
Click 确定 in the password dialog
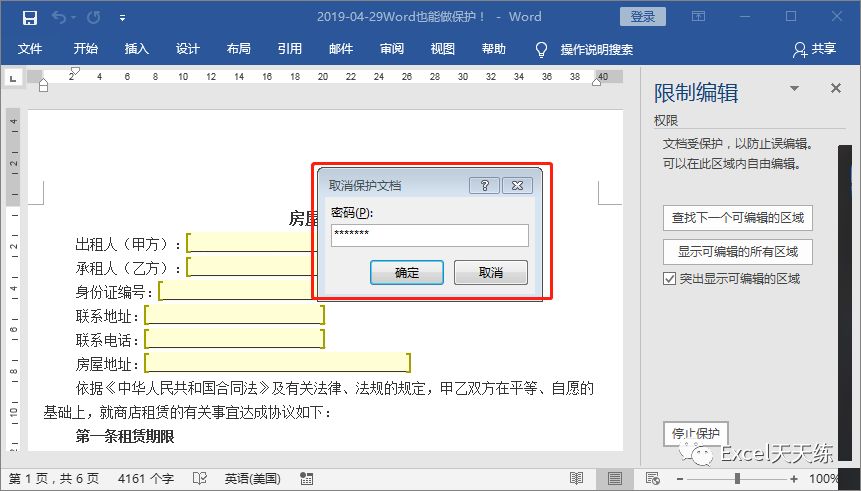click(x=407, y=272)
